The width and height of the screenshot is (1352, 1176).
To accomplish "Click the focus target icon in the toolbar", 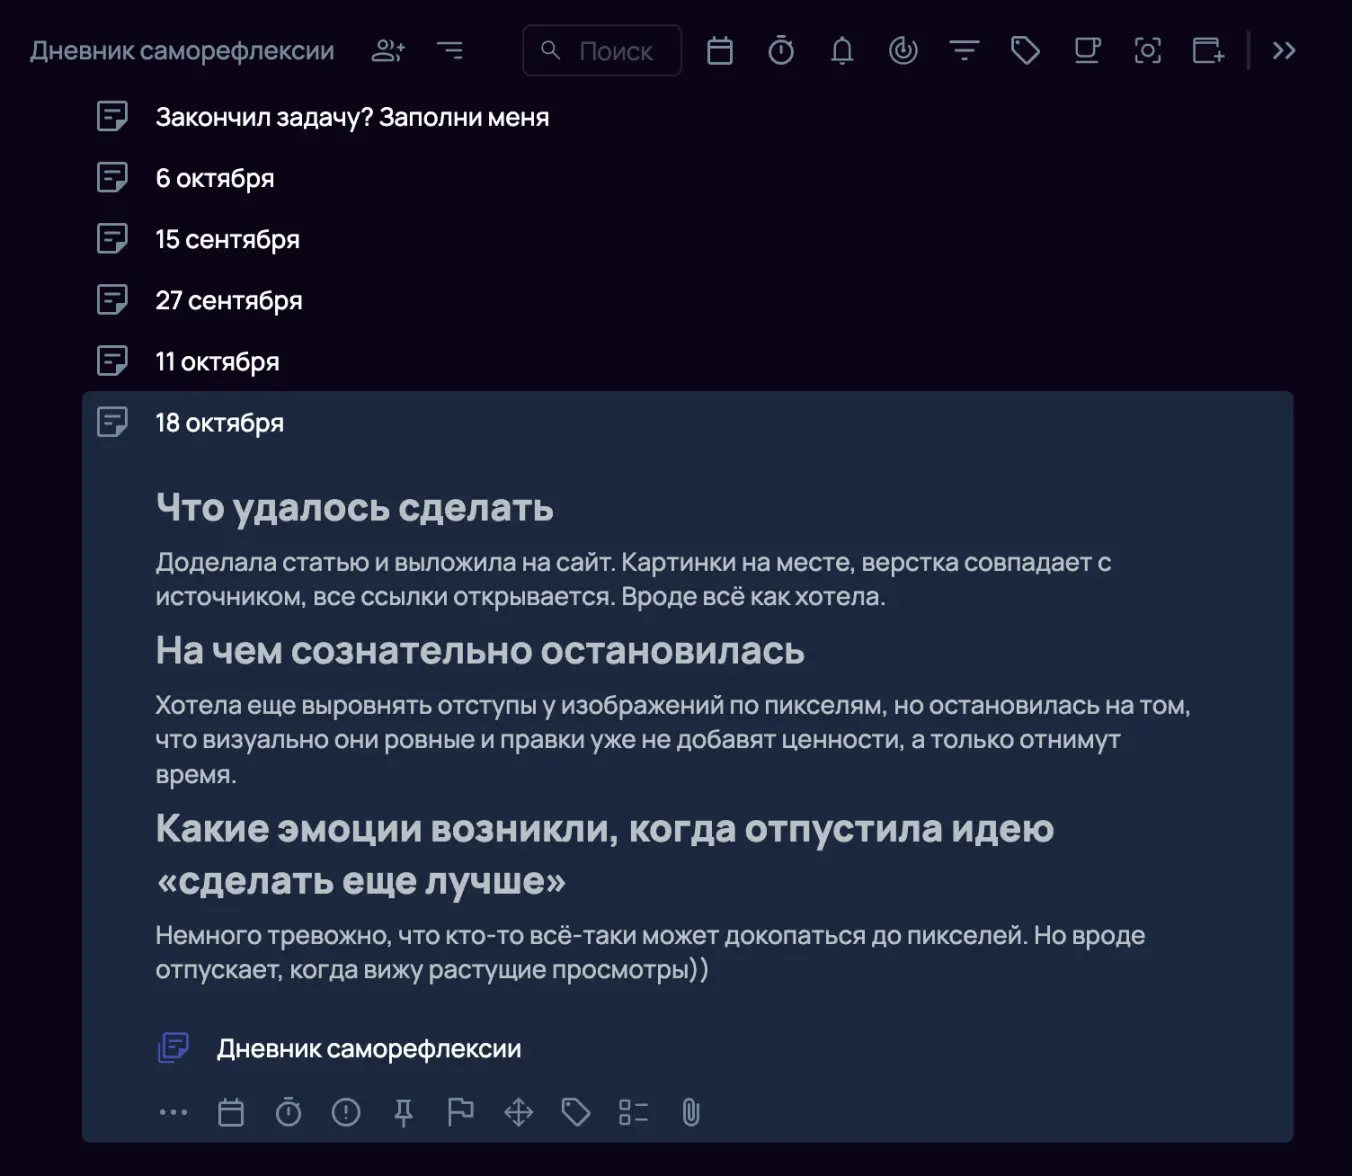I will (902, 50).
